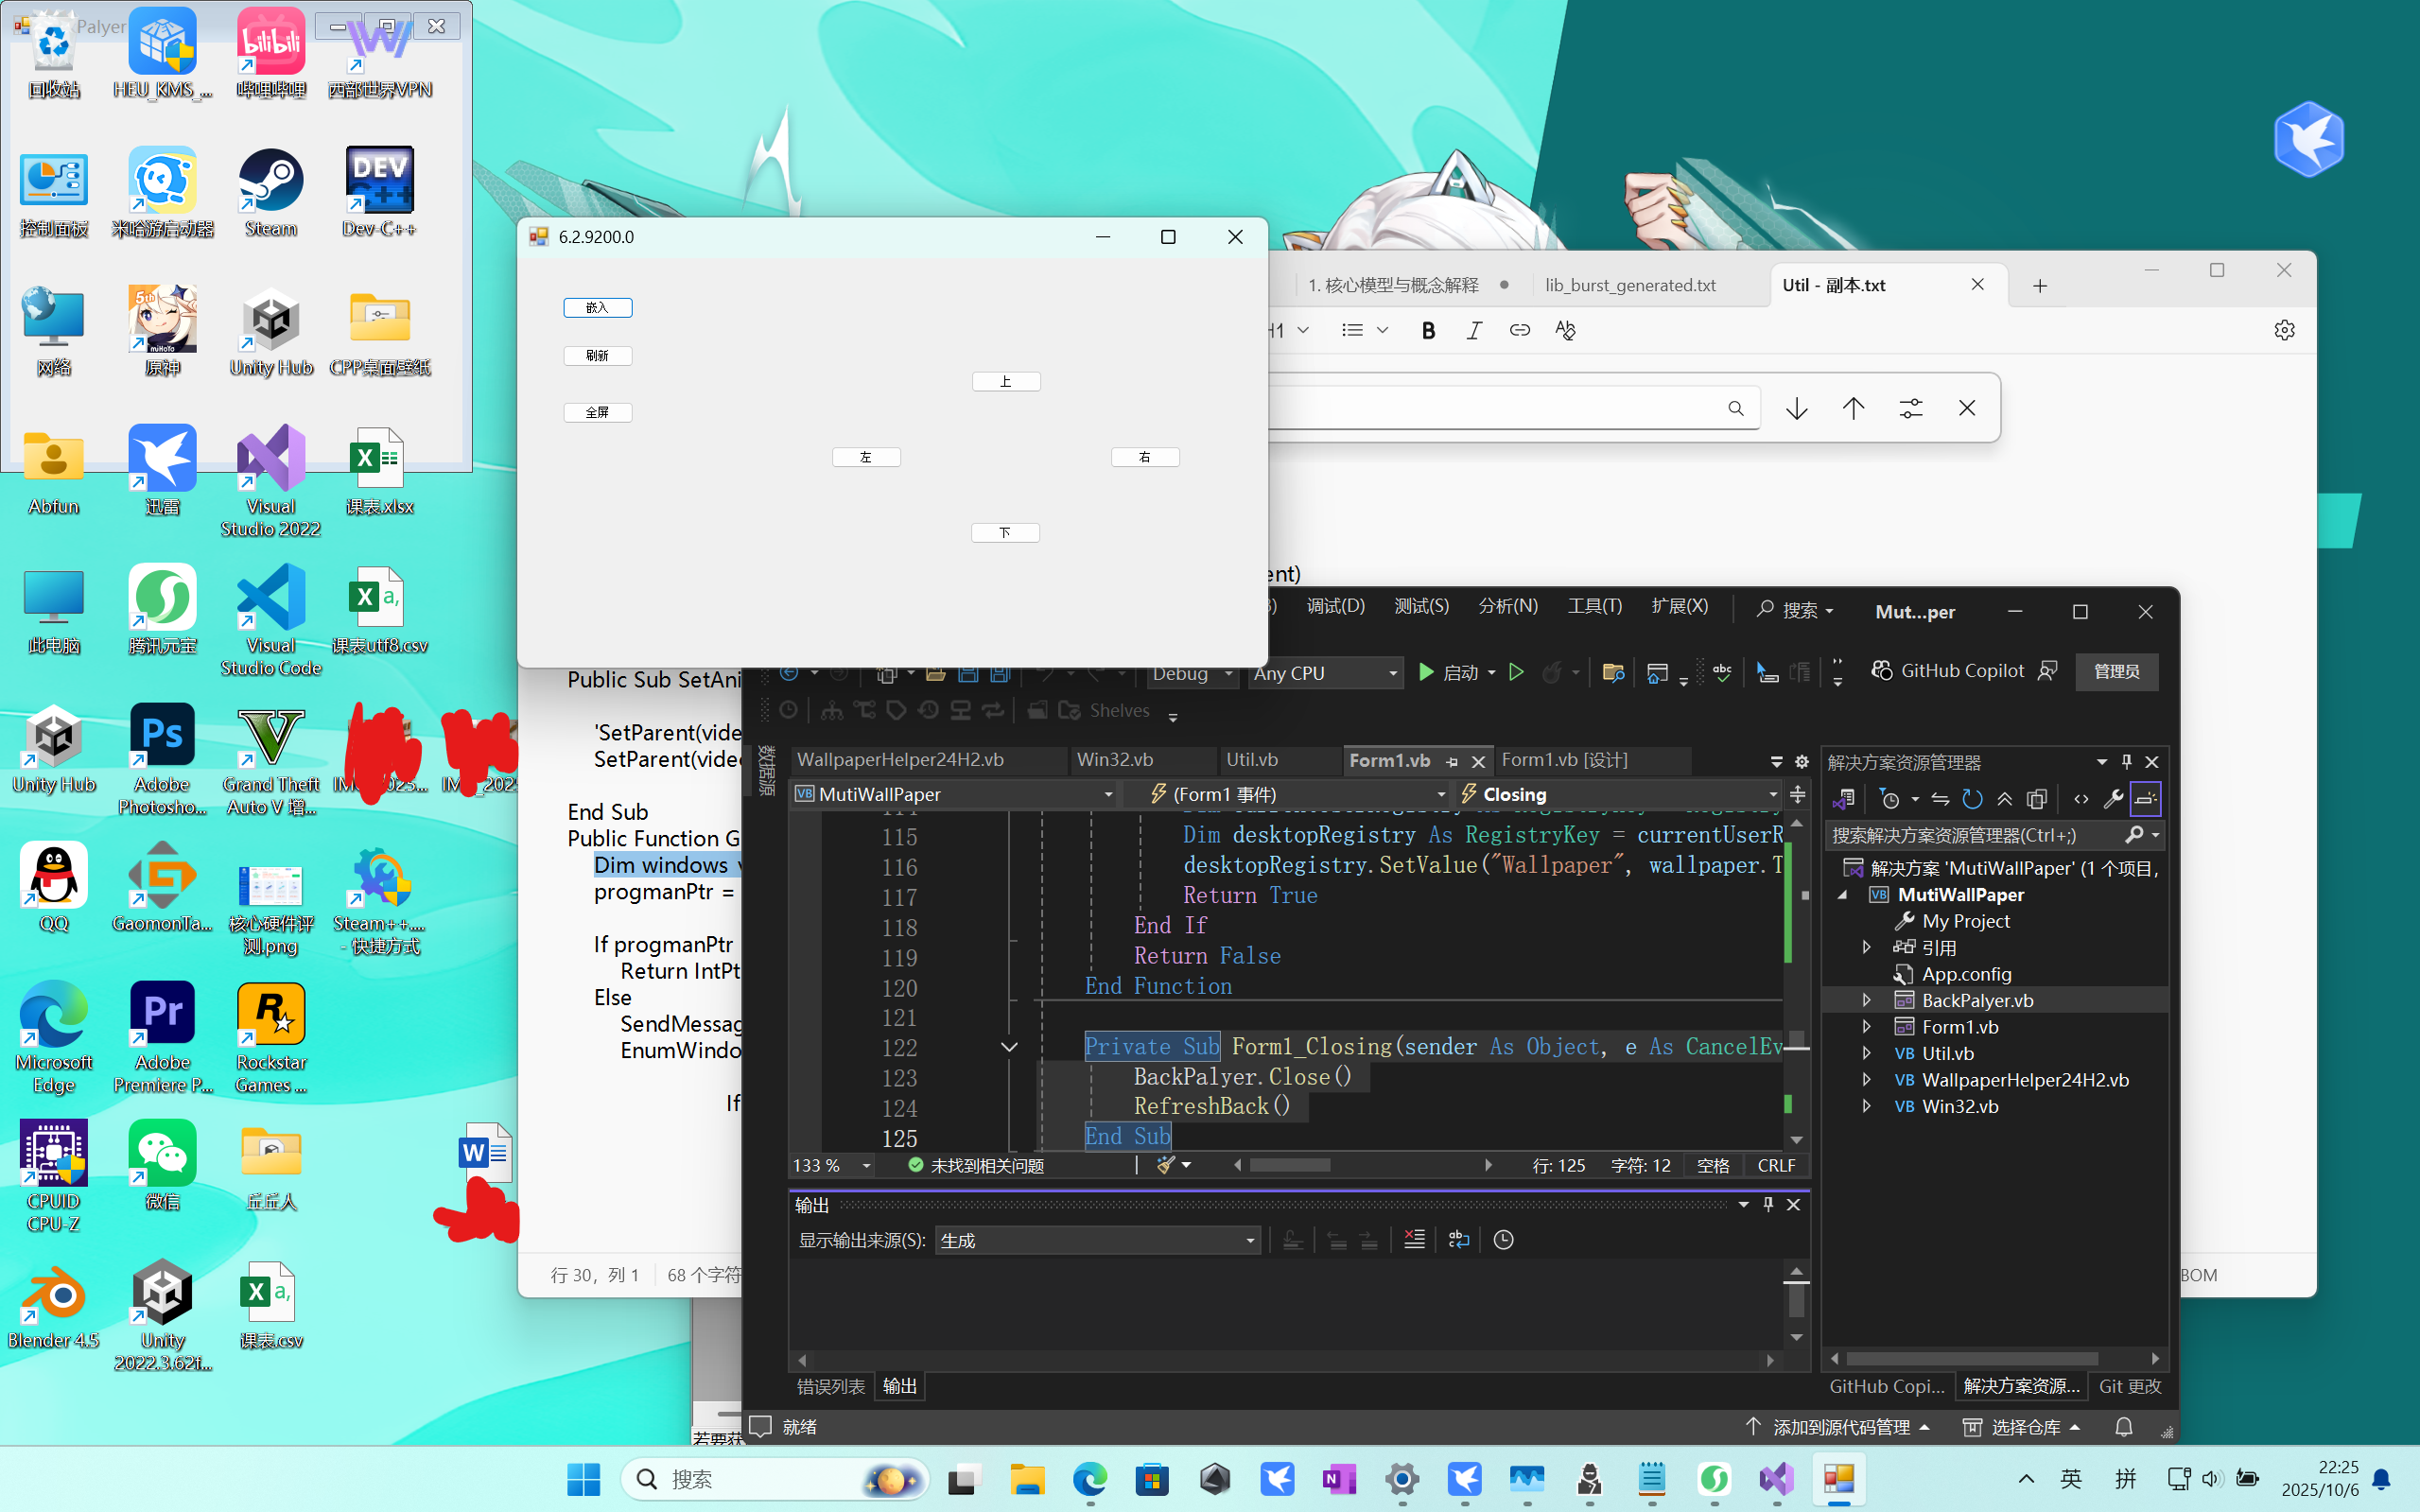This screenshot has height=1512, width=2420.
Task: Toggle the Form1.vb tab pin
Action: point(1452,761)
